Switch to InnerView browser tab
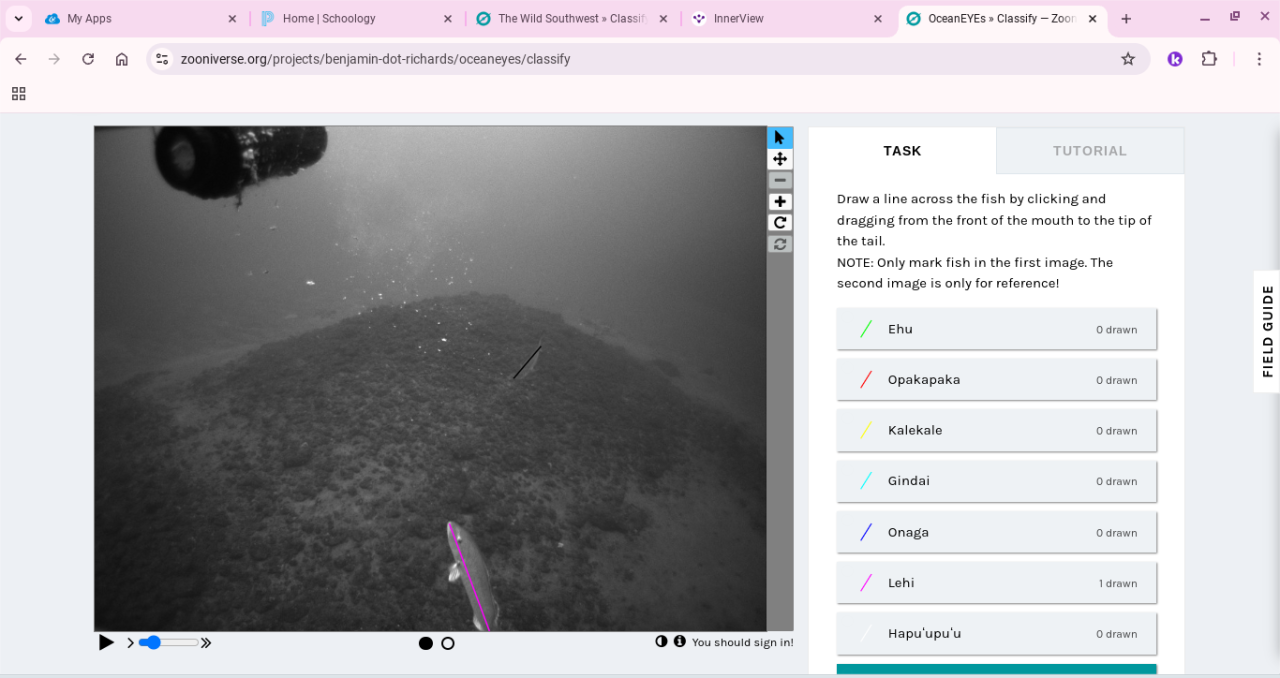 pyautogui.click(x=788, y=18)
